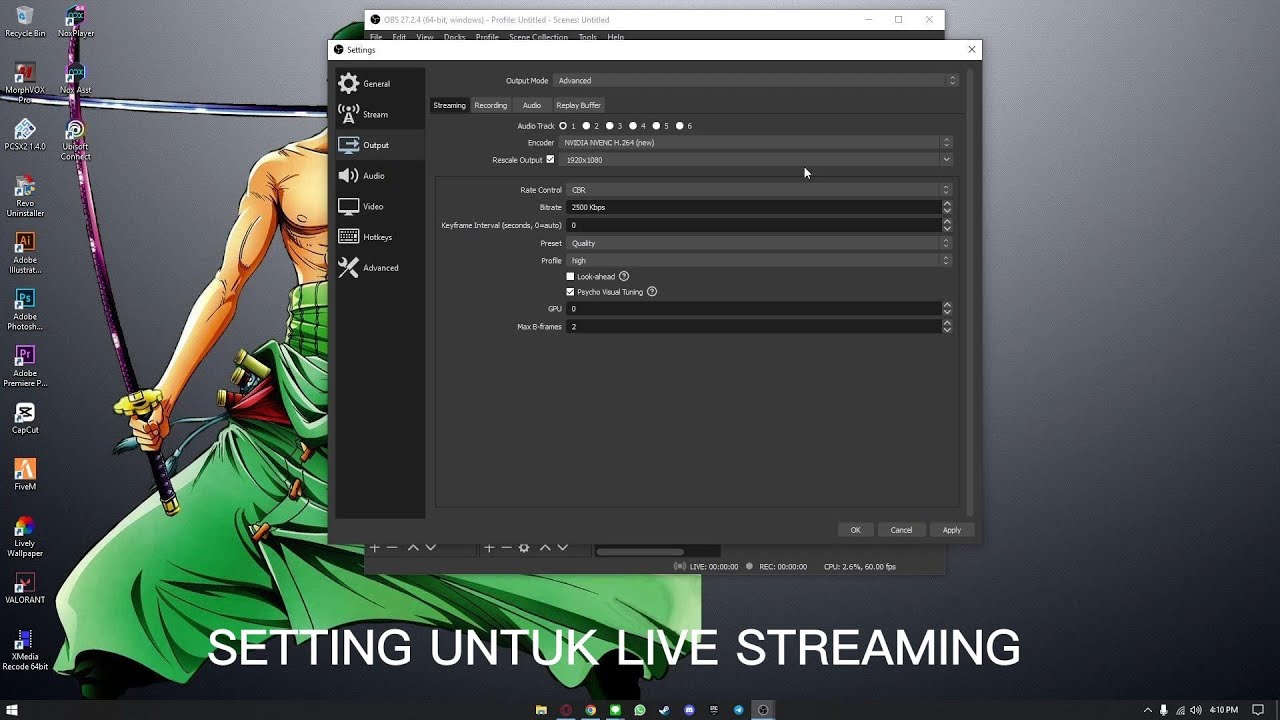Open the Lively Wallpaper desktop icon
This screenshot has height=720, width=1280.
click(x=25, y=537)
